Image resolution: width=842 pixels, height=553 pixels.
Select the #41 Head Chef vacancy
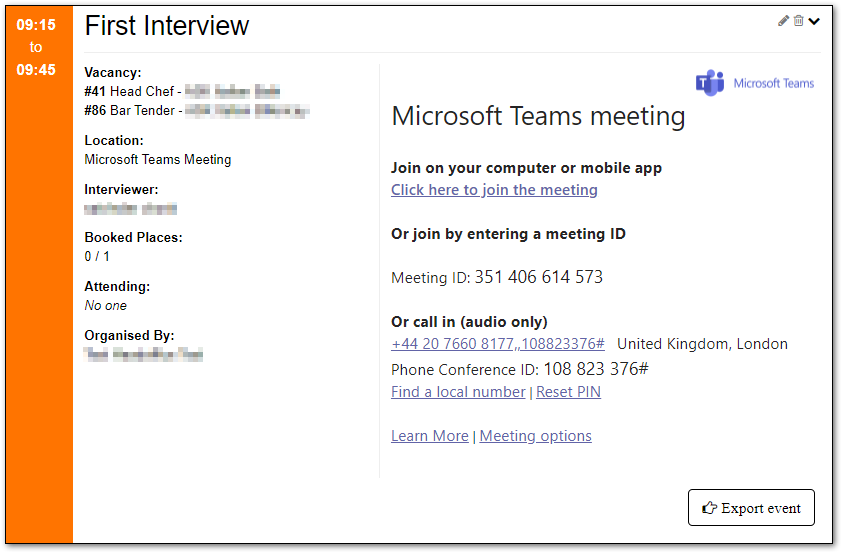[x=132, y=91]
